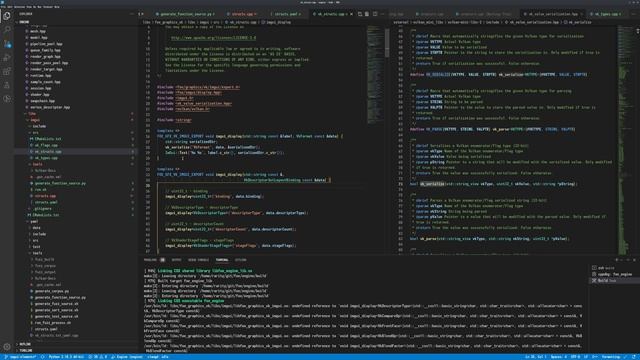Open swapchain.hpp in the file tree
Viewport: 640px width, 360px height.
tap(42, 101)
